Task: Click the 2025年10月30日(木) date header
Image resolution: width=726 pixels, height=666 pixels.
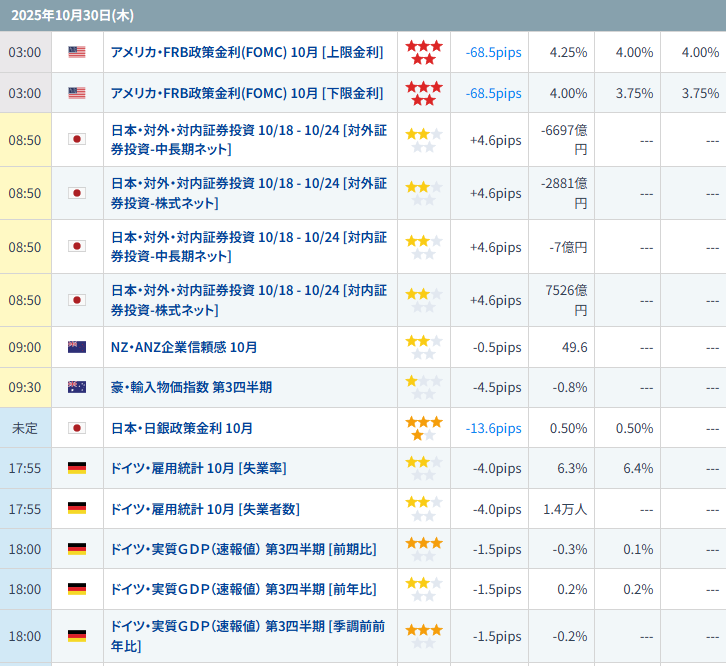Action: point(72,15)
